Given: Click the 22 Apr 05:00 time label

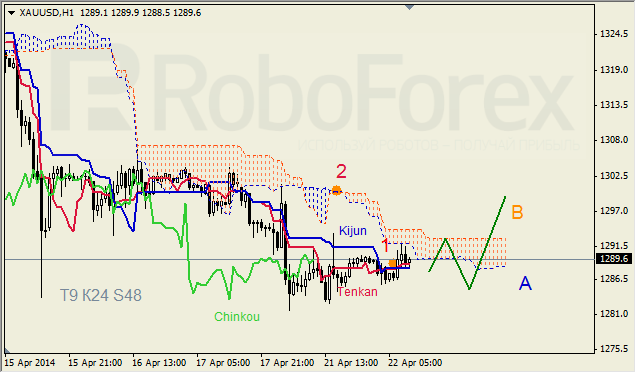Looking at the screenshot, I should click(x=415, y=362).
